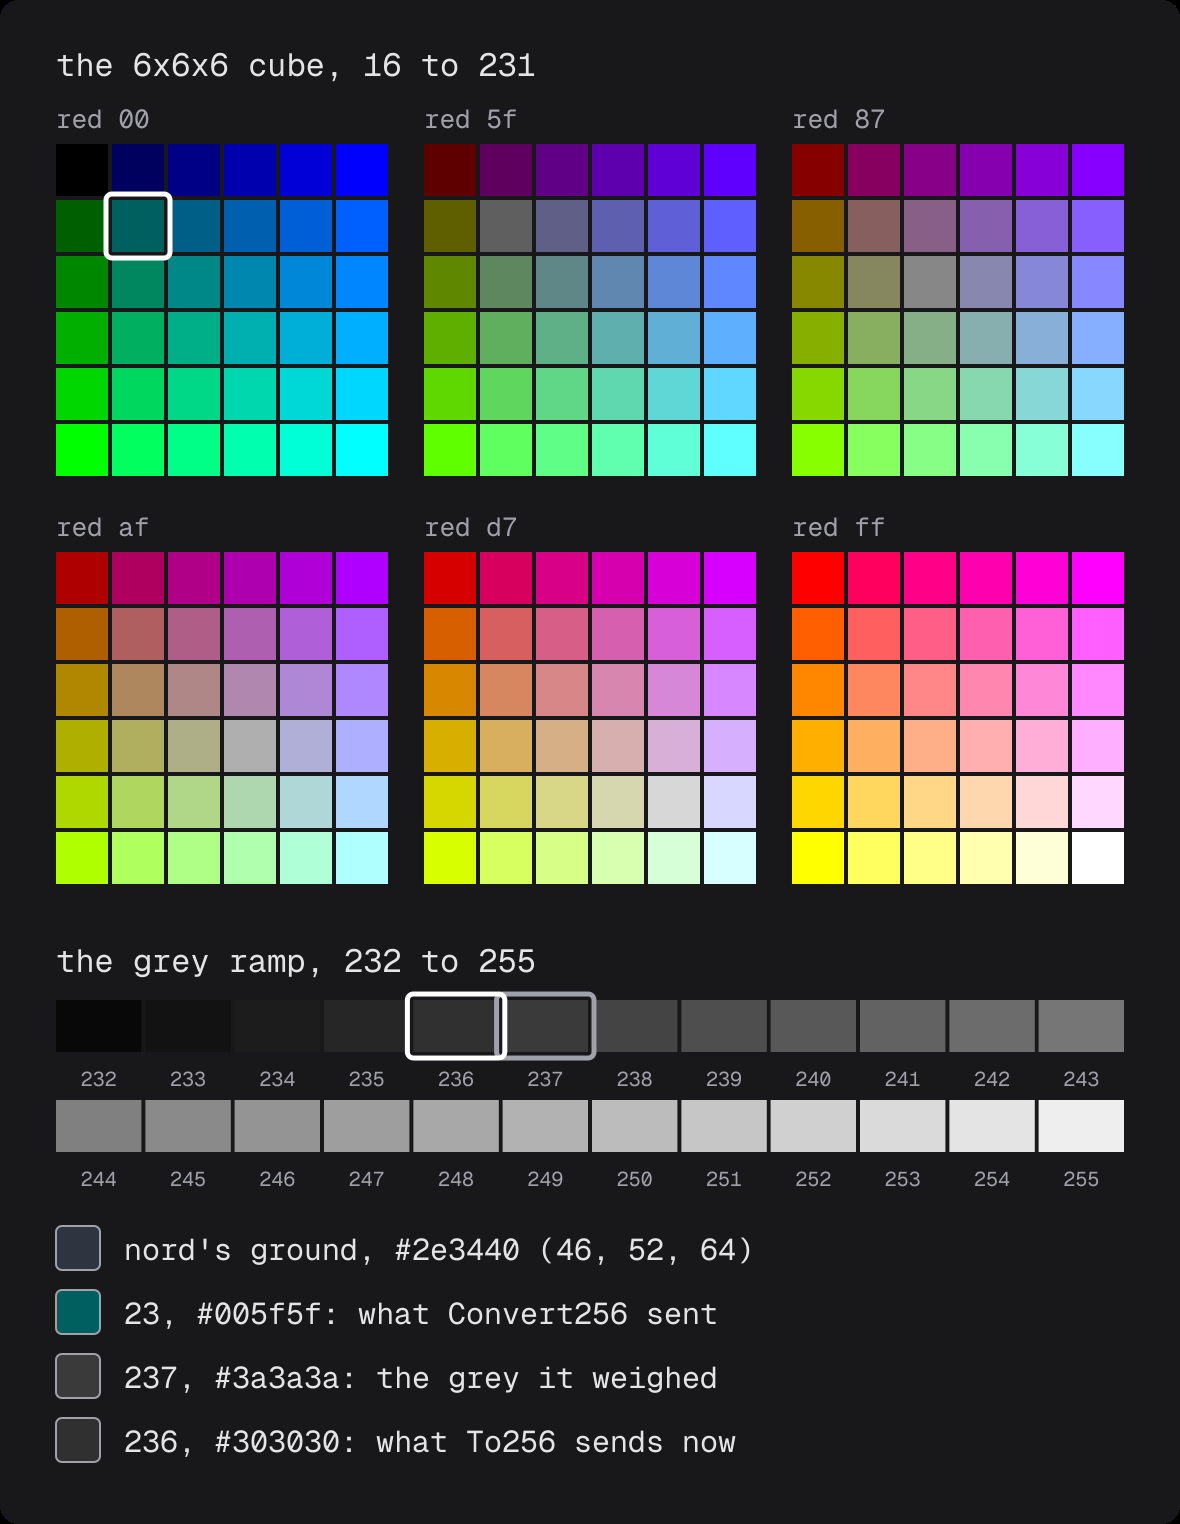Image resolution: width=1180 pixels, height=1524 pixels.
Task: Pick the pure green swatch in red 00 grid
Action: point(82,450)
